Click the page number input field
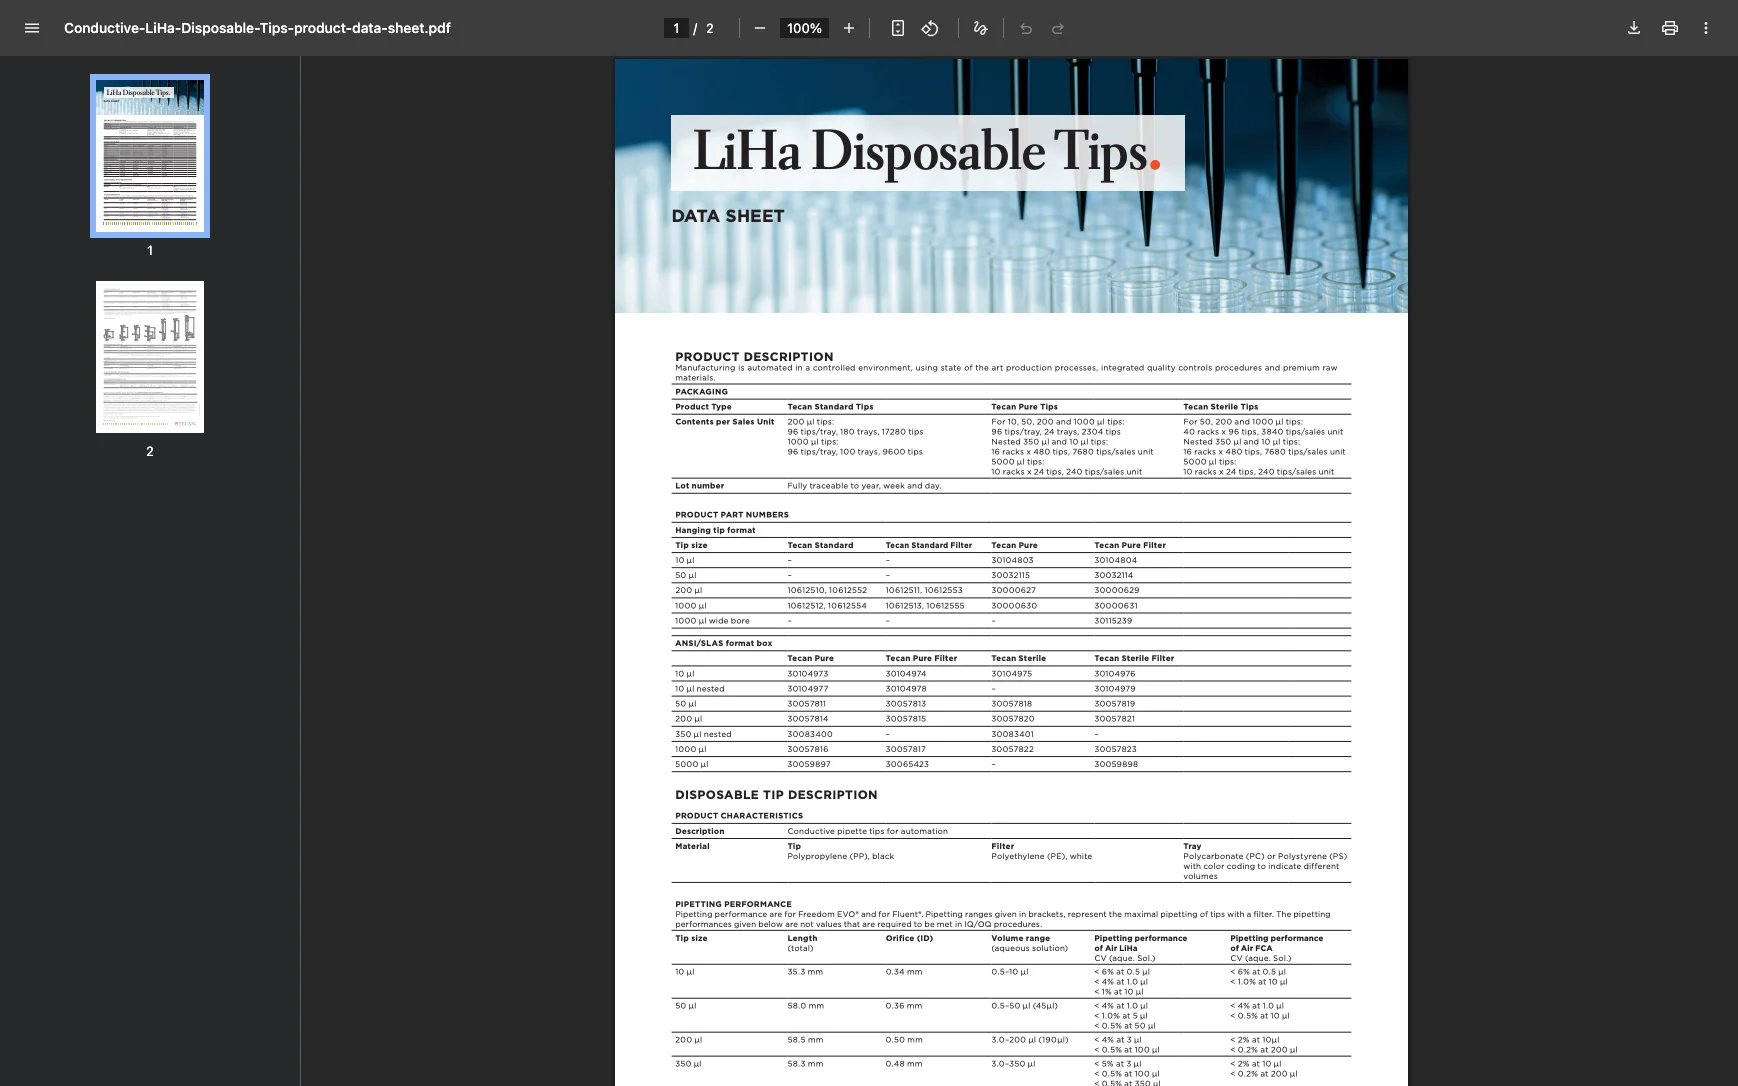 676,28
